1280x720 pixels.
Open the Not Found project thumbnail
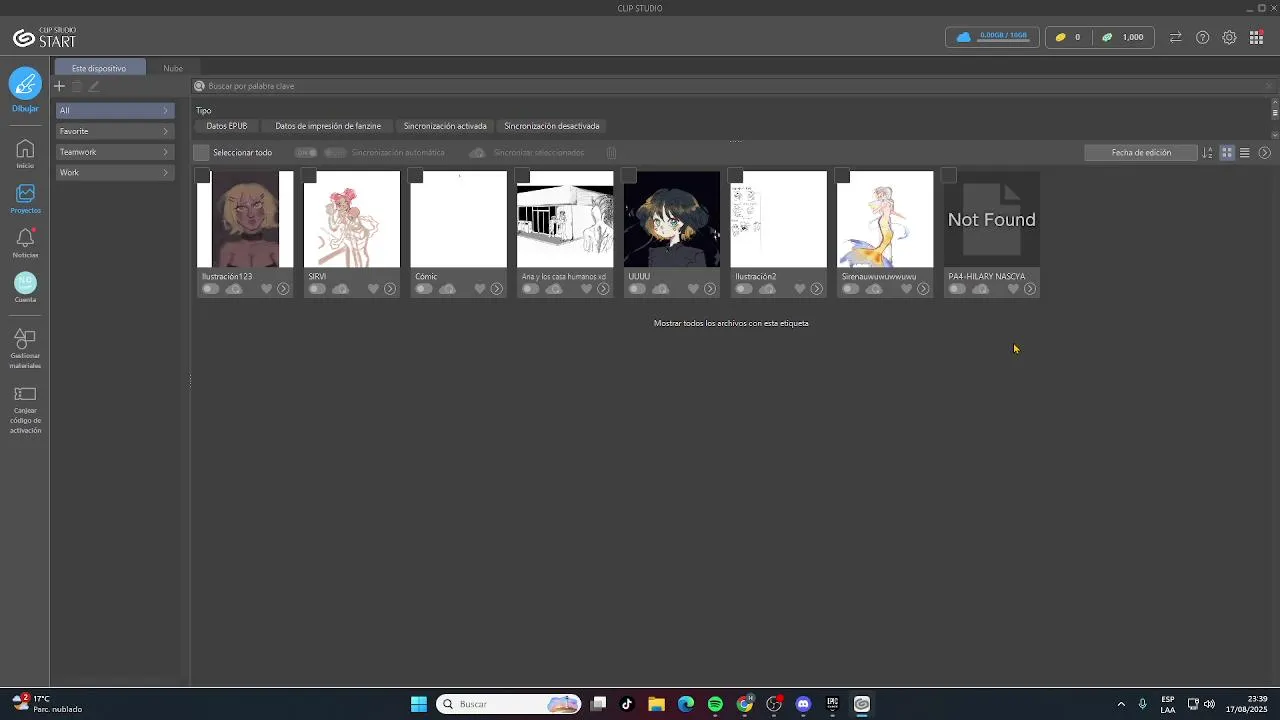(992, 219)
